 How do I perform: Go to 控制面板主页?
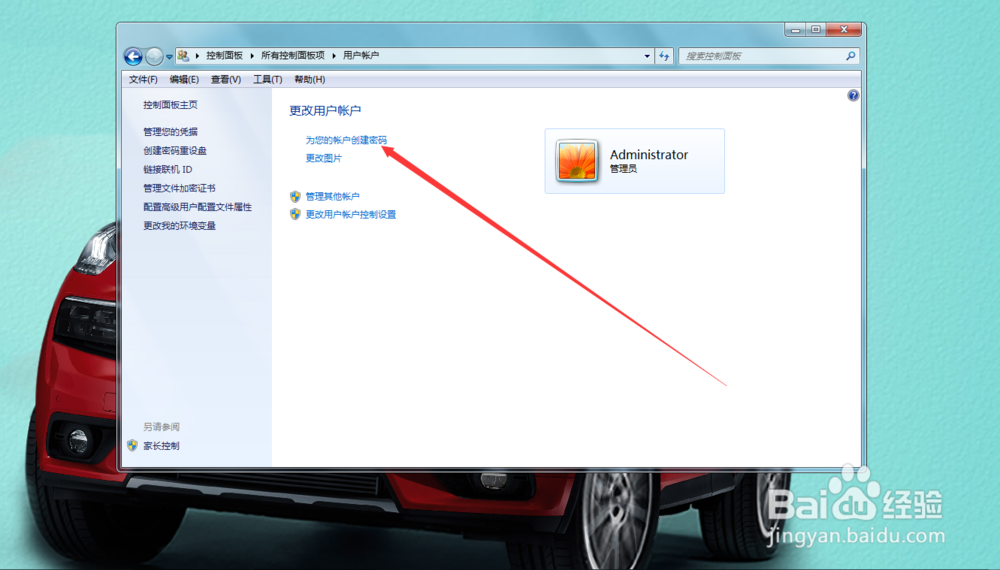pos(170,105)
